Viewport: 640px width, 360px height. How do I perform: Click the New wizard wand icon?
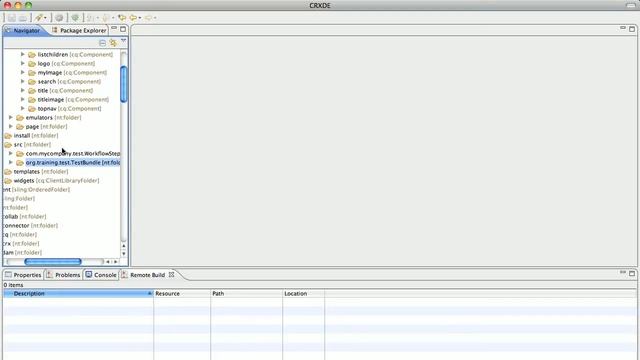click(38, 18)
